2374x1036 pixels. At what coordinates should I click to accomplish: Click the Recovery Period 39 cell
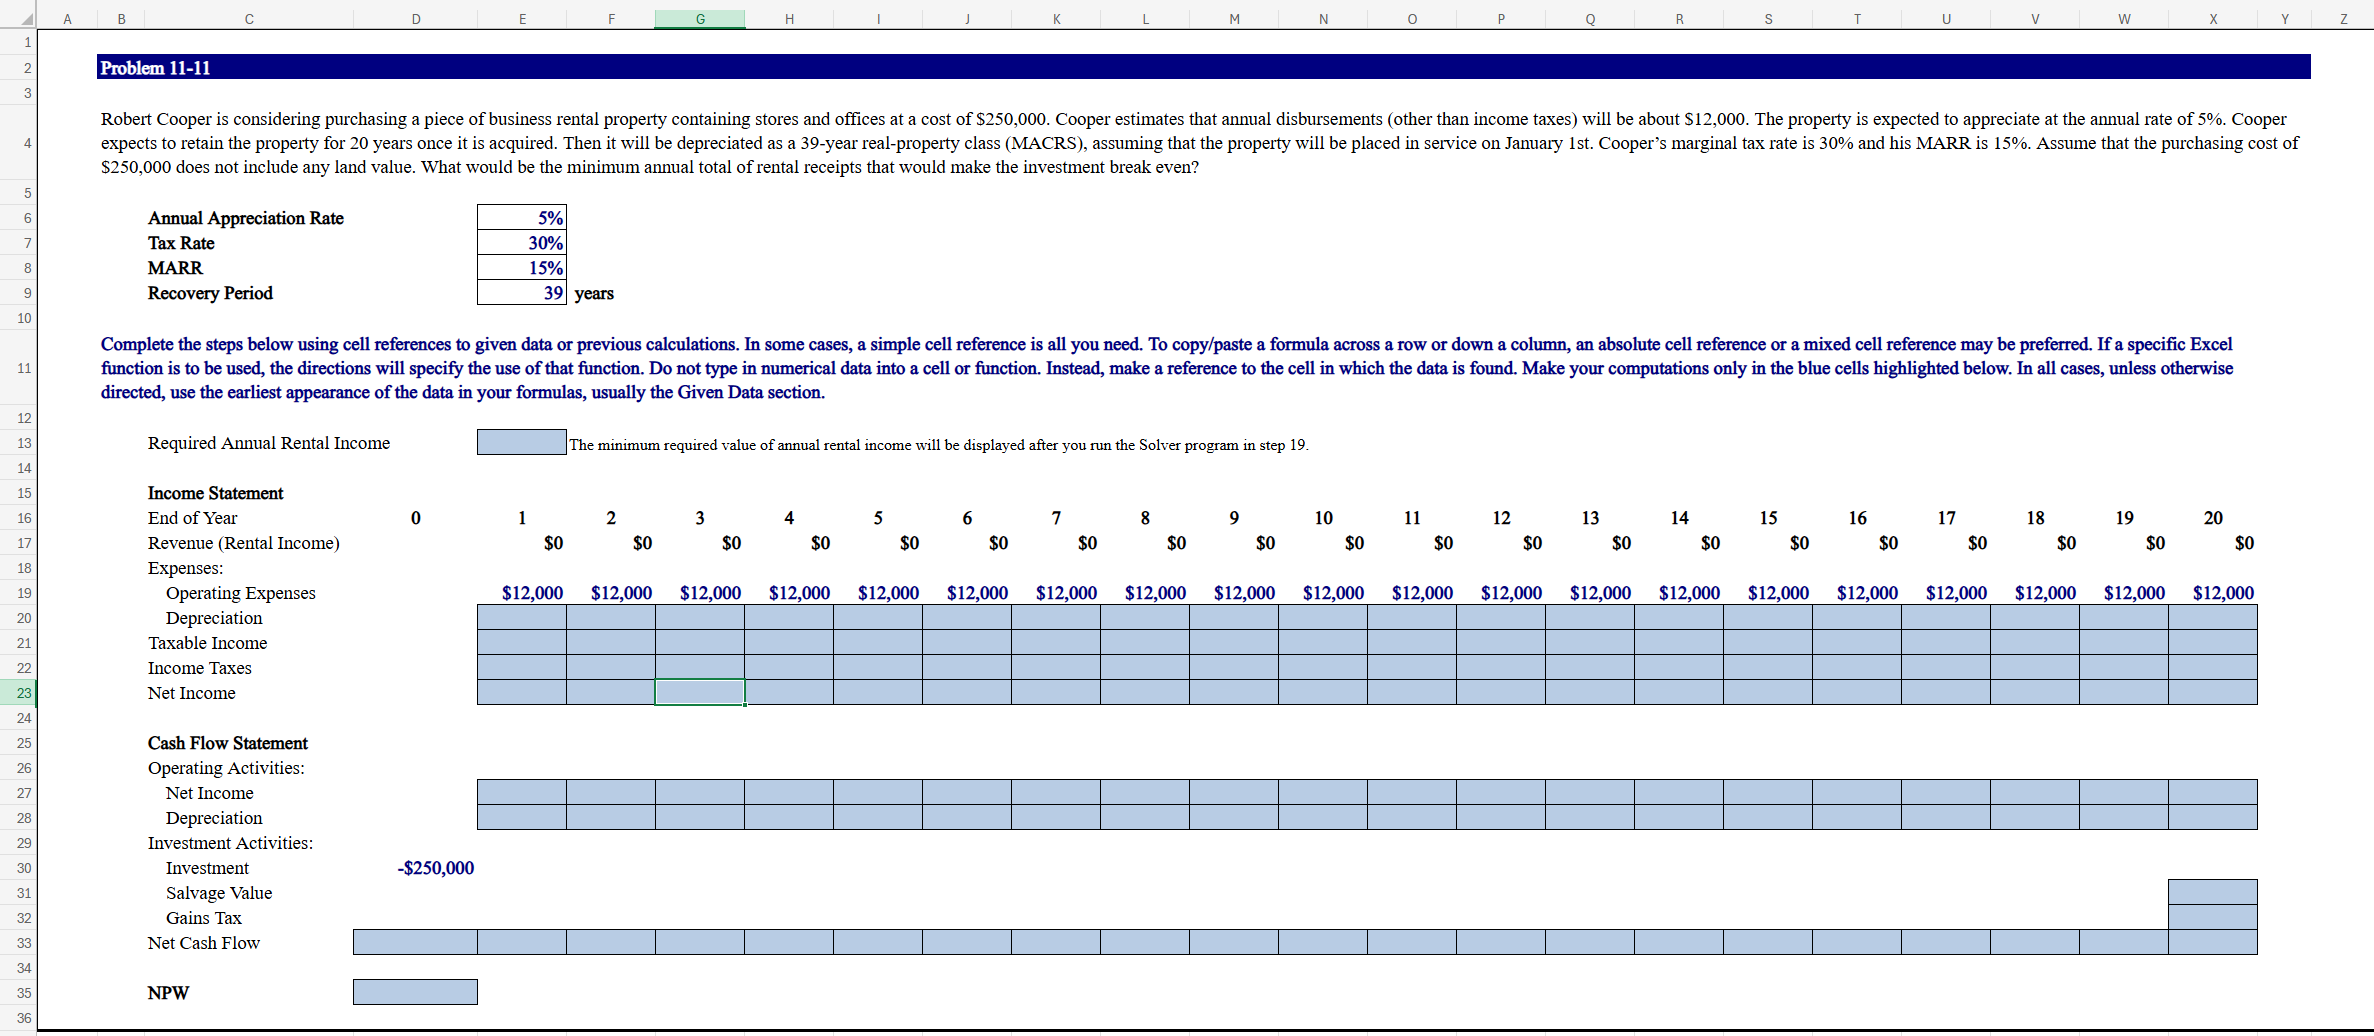(522, 293)
